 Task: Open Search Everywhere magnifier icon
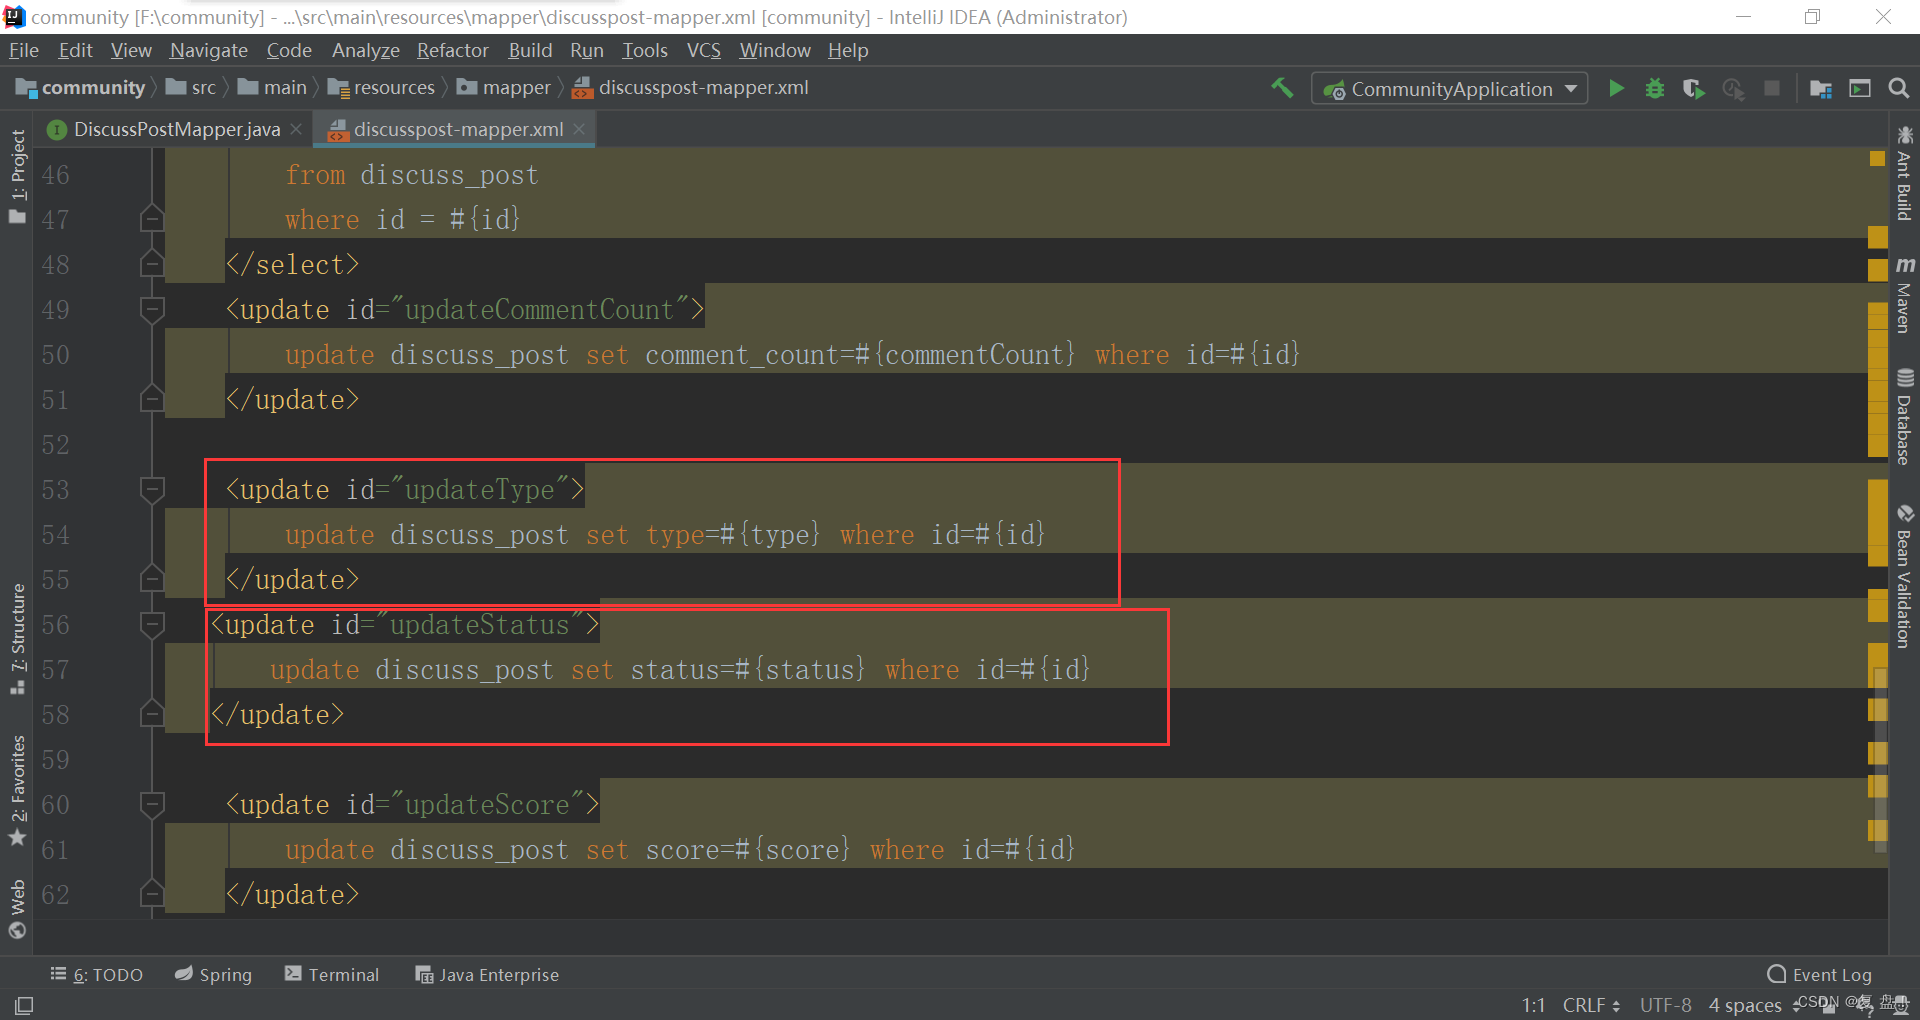coord(1898,88)
